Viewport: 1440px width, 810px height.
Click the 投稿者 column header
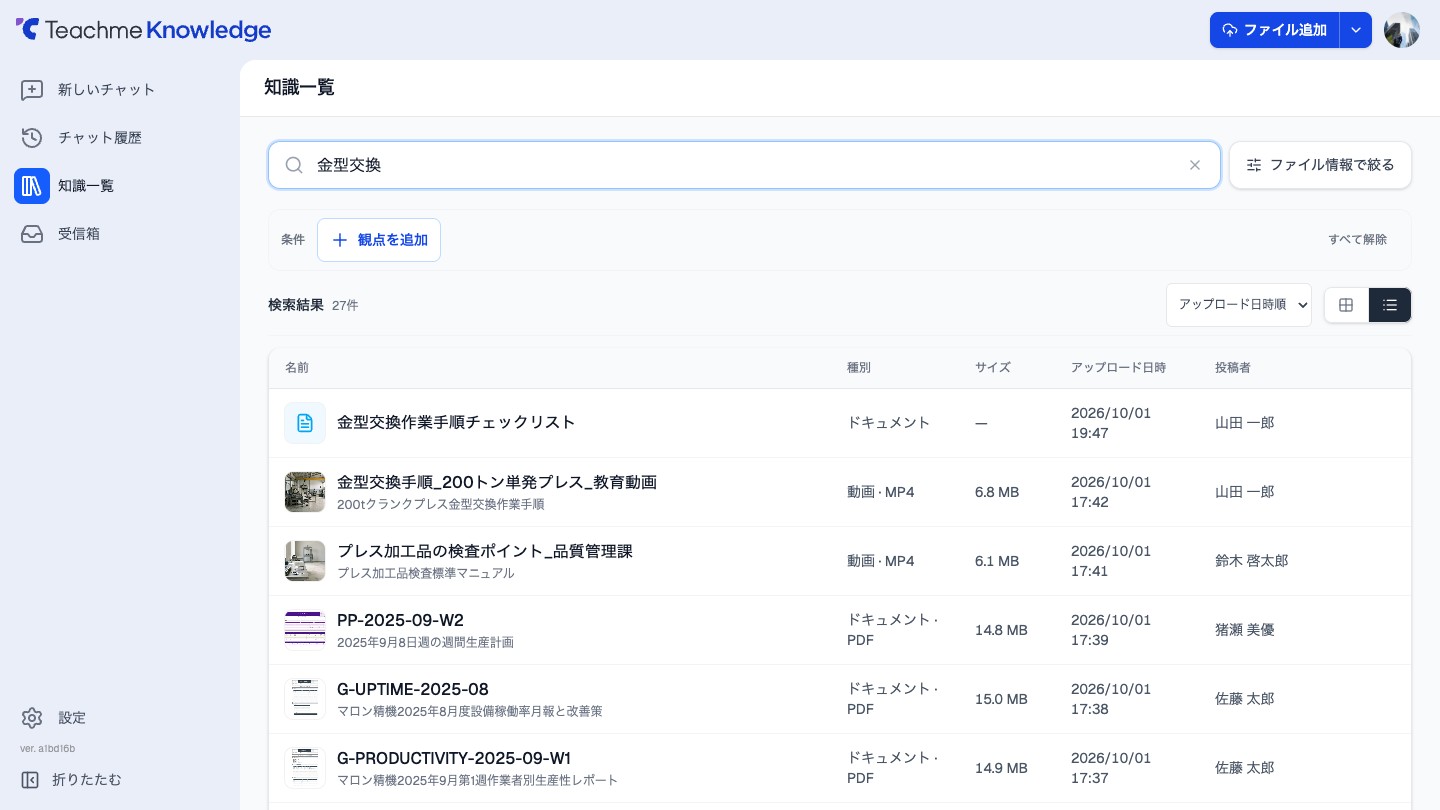1233,368
